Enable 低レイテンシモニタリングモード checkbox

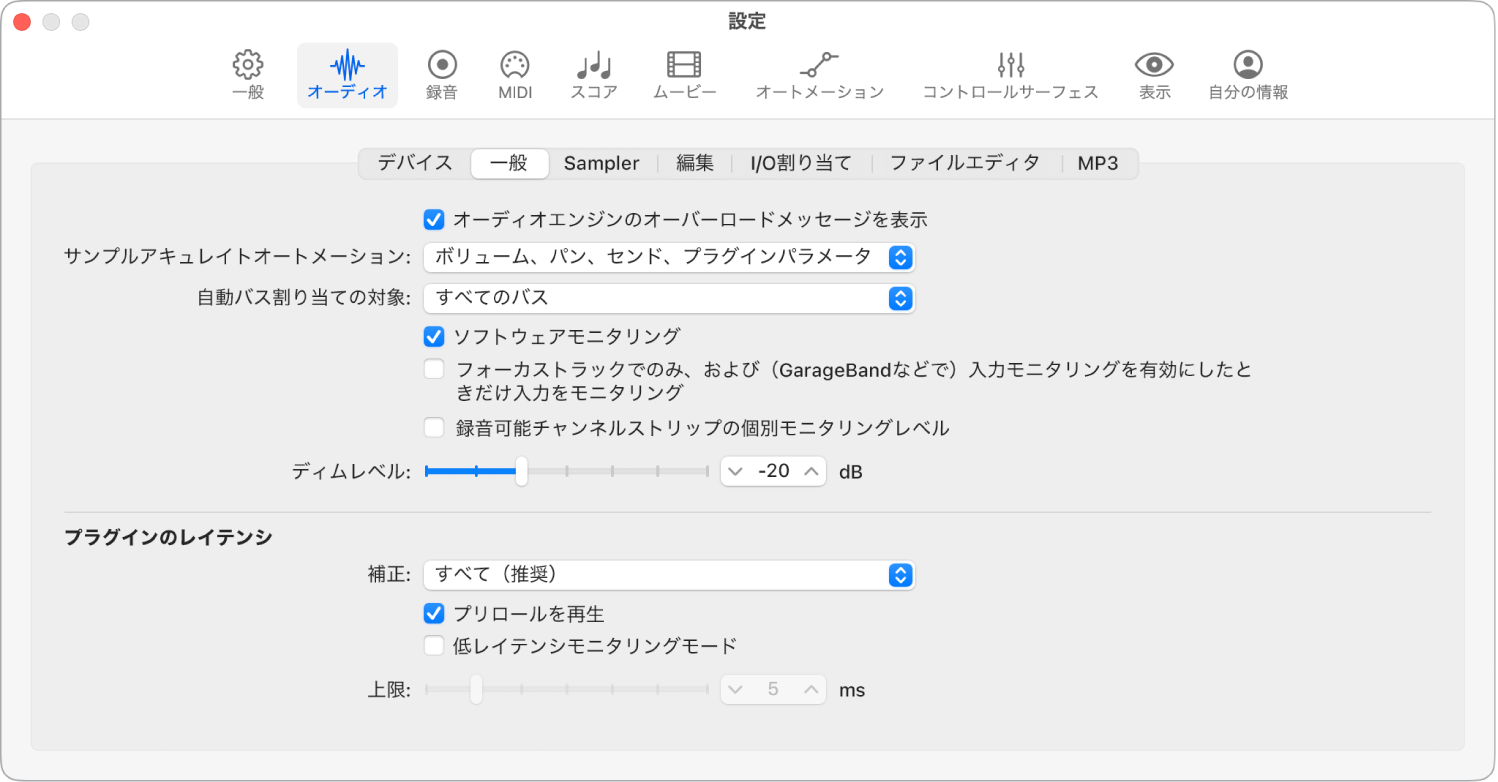tap(433, 645)
